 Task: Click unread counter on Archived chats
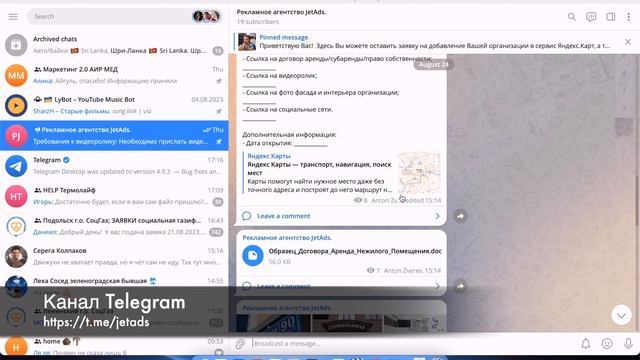pos(218,51)
